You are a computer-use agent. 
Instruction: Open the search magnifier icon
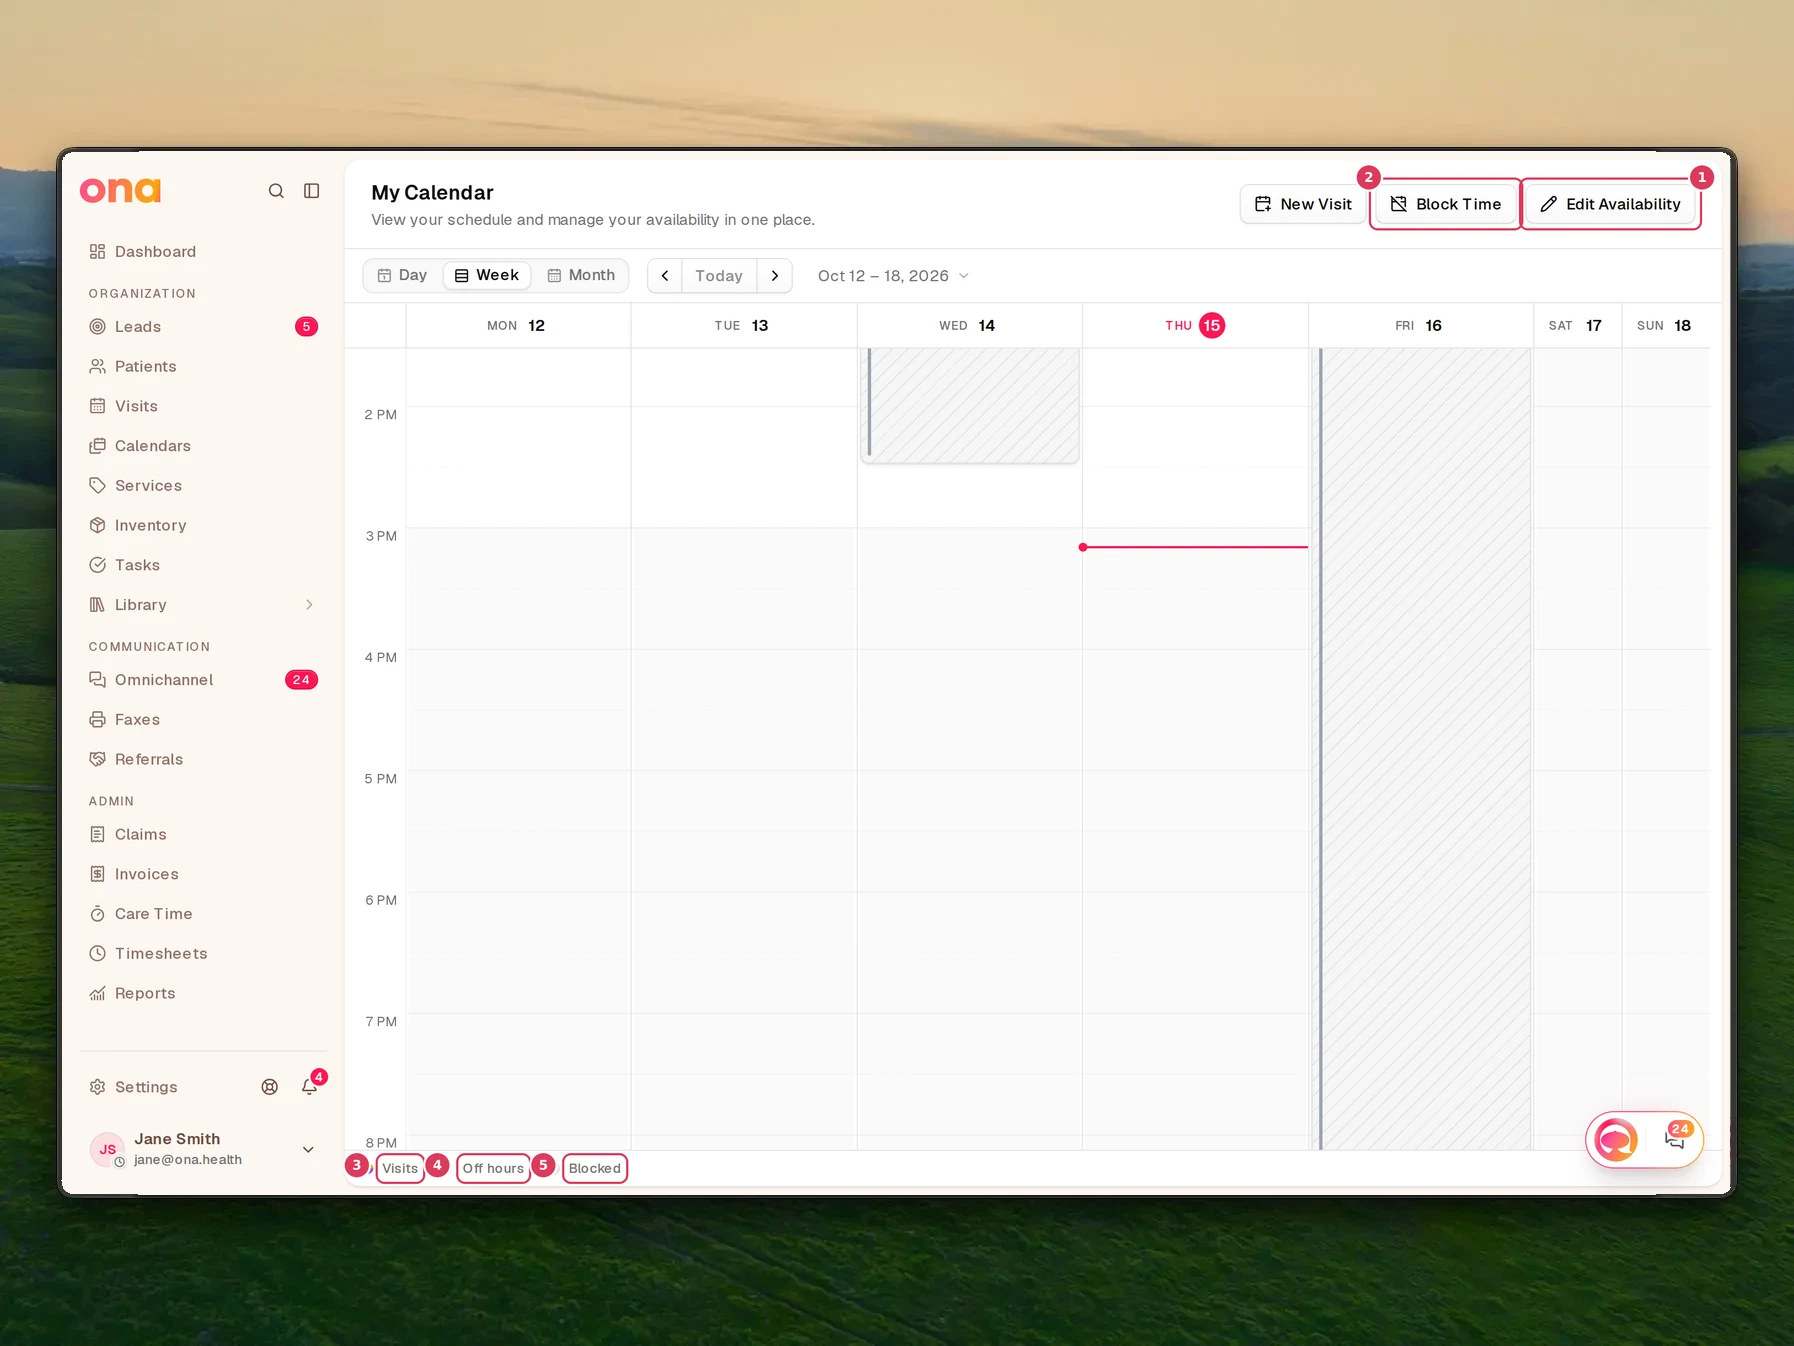click(x=276, y=191)
